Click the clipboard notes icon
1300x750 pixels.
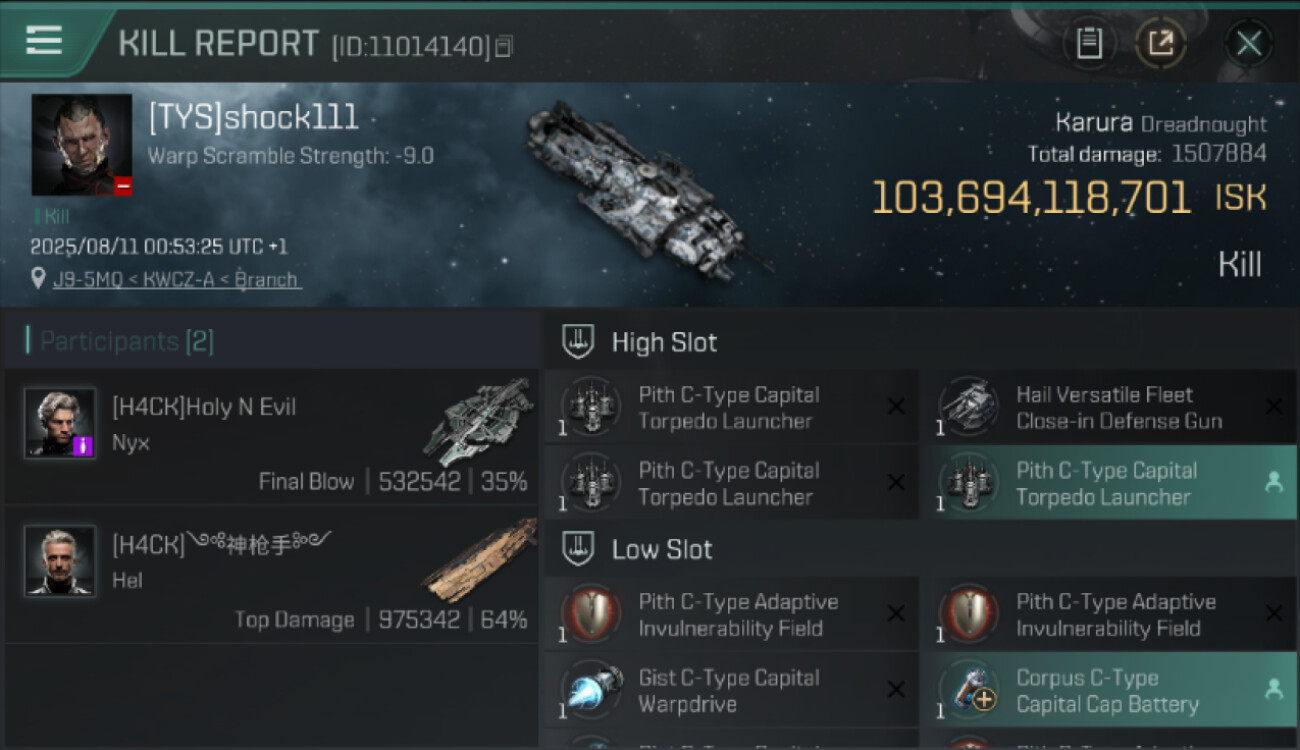tap(1089, 43)
